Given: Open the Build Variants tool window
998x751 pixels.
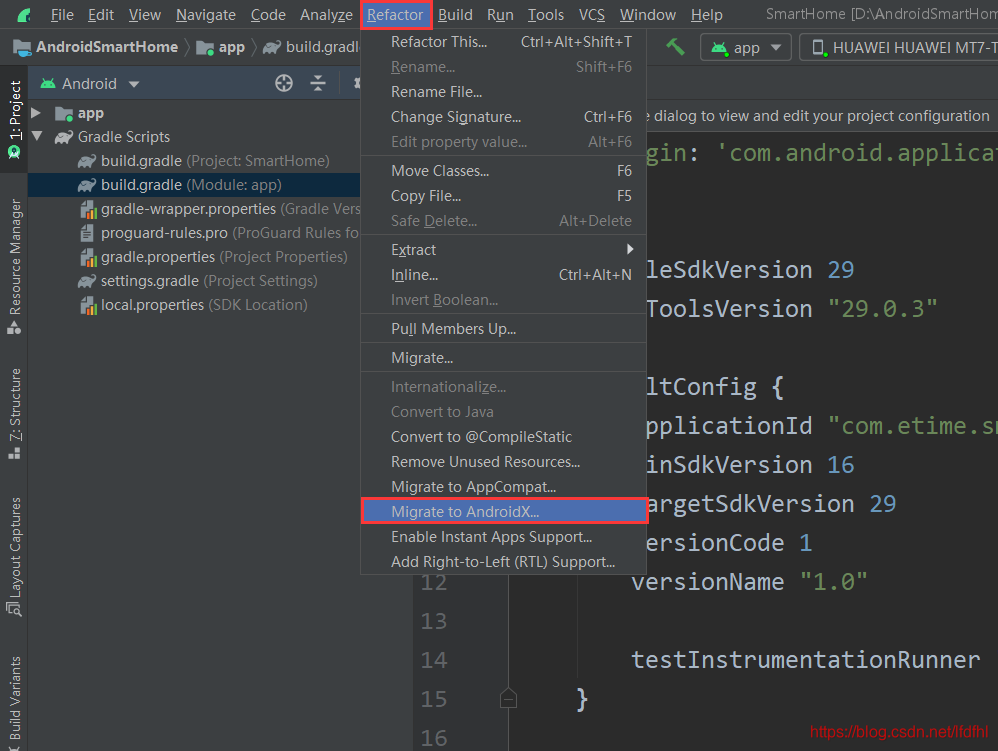Looking at the screenshot, I should [x=15, y=702].
